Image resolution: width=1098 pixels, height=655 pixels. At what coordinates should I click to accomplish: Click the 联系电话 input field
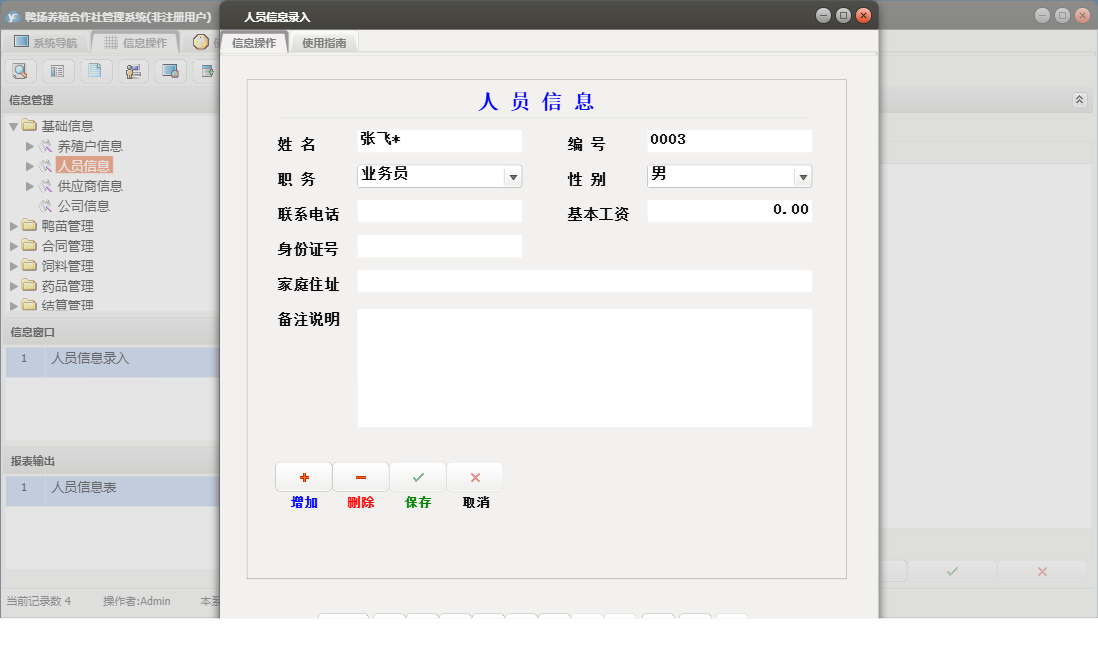click(440, 211)
